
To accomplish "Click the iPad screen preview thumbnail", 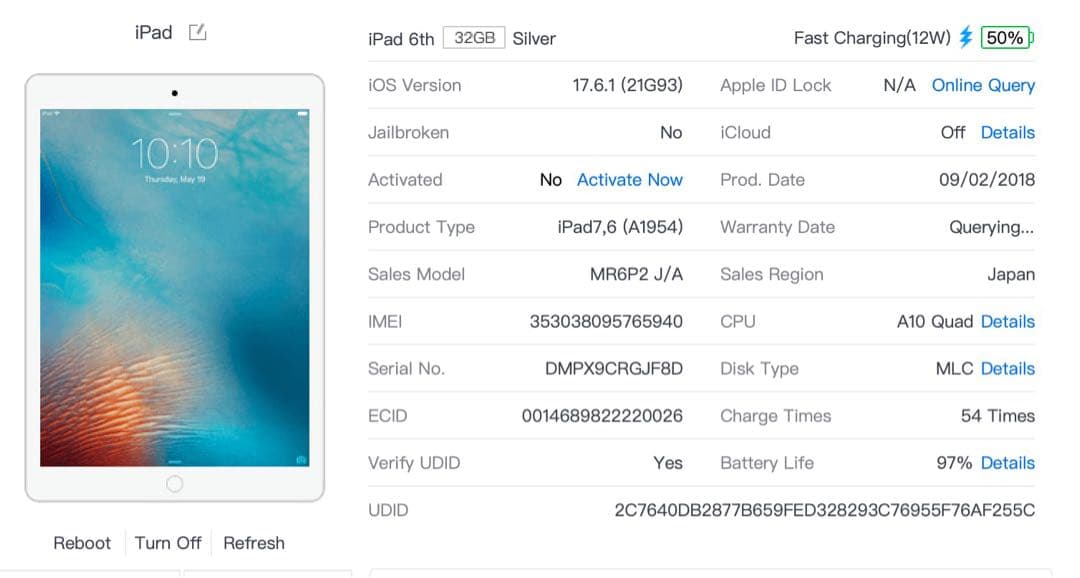I will click(x=175, y=285).
